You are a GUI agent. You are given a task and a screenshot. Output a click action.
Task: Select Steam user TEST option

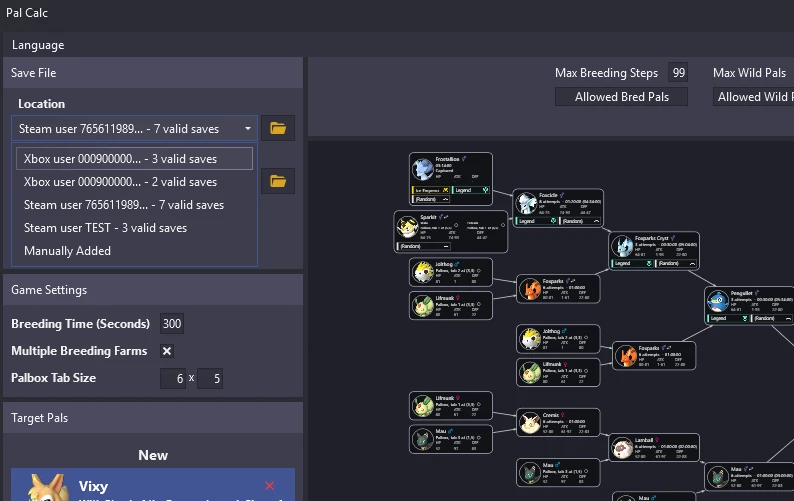[x=134, y=228]
